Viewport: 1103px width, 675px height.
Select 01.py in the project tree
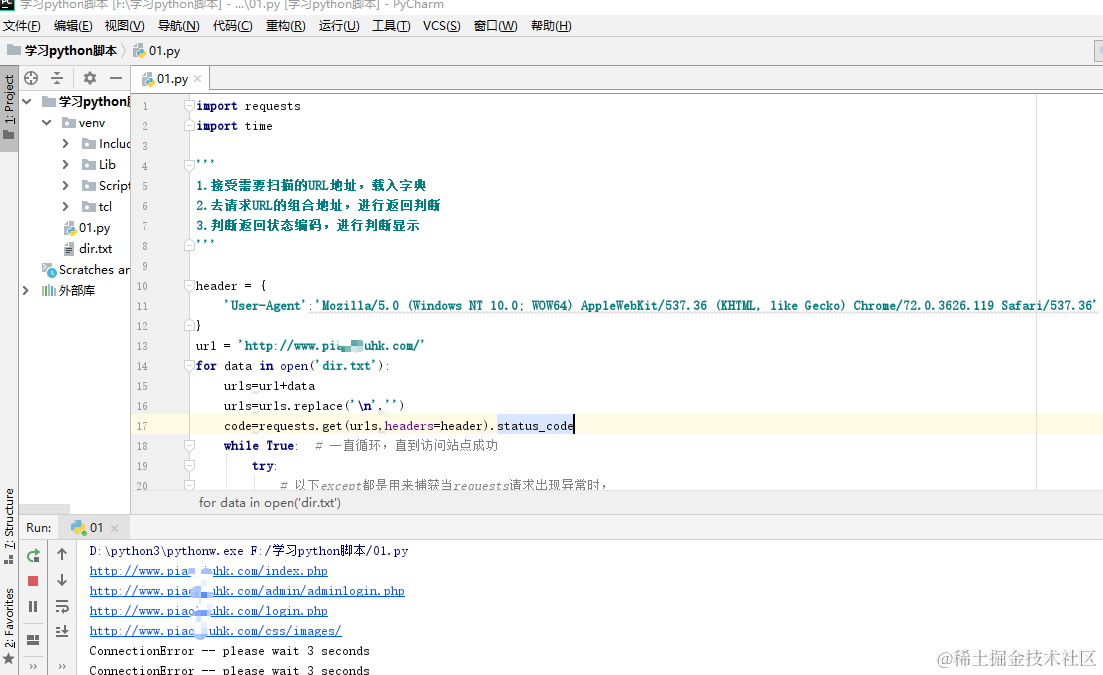coord(87,228)
